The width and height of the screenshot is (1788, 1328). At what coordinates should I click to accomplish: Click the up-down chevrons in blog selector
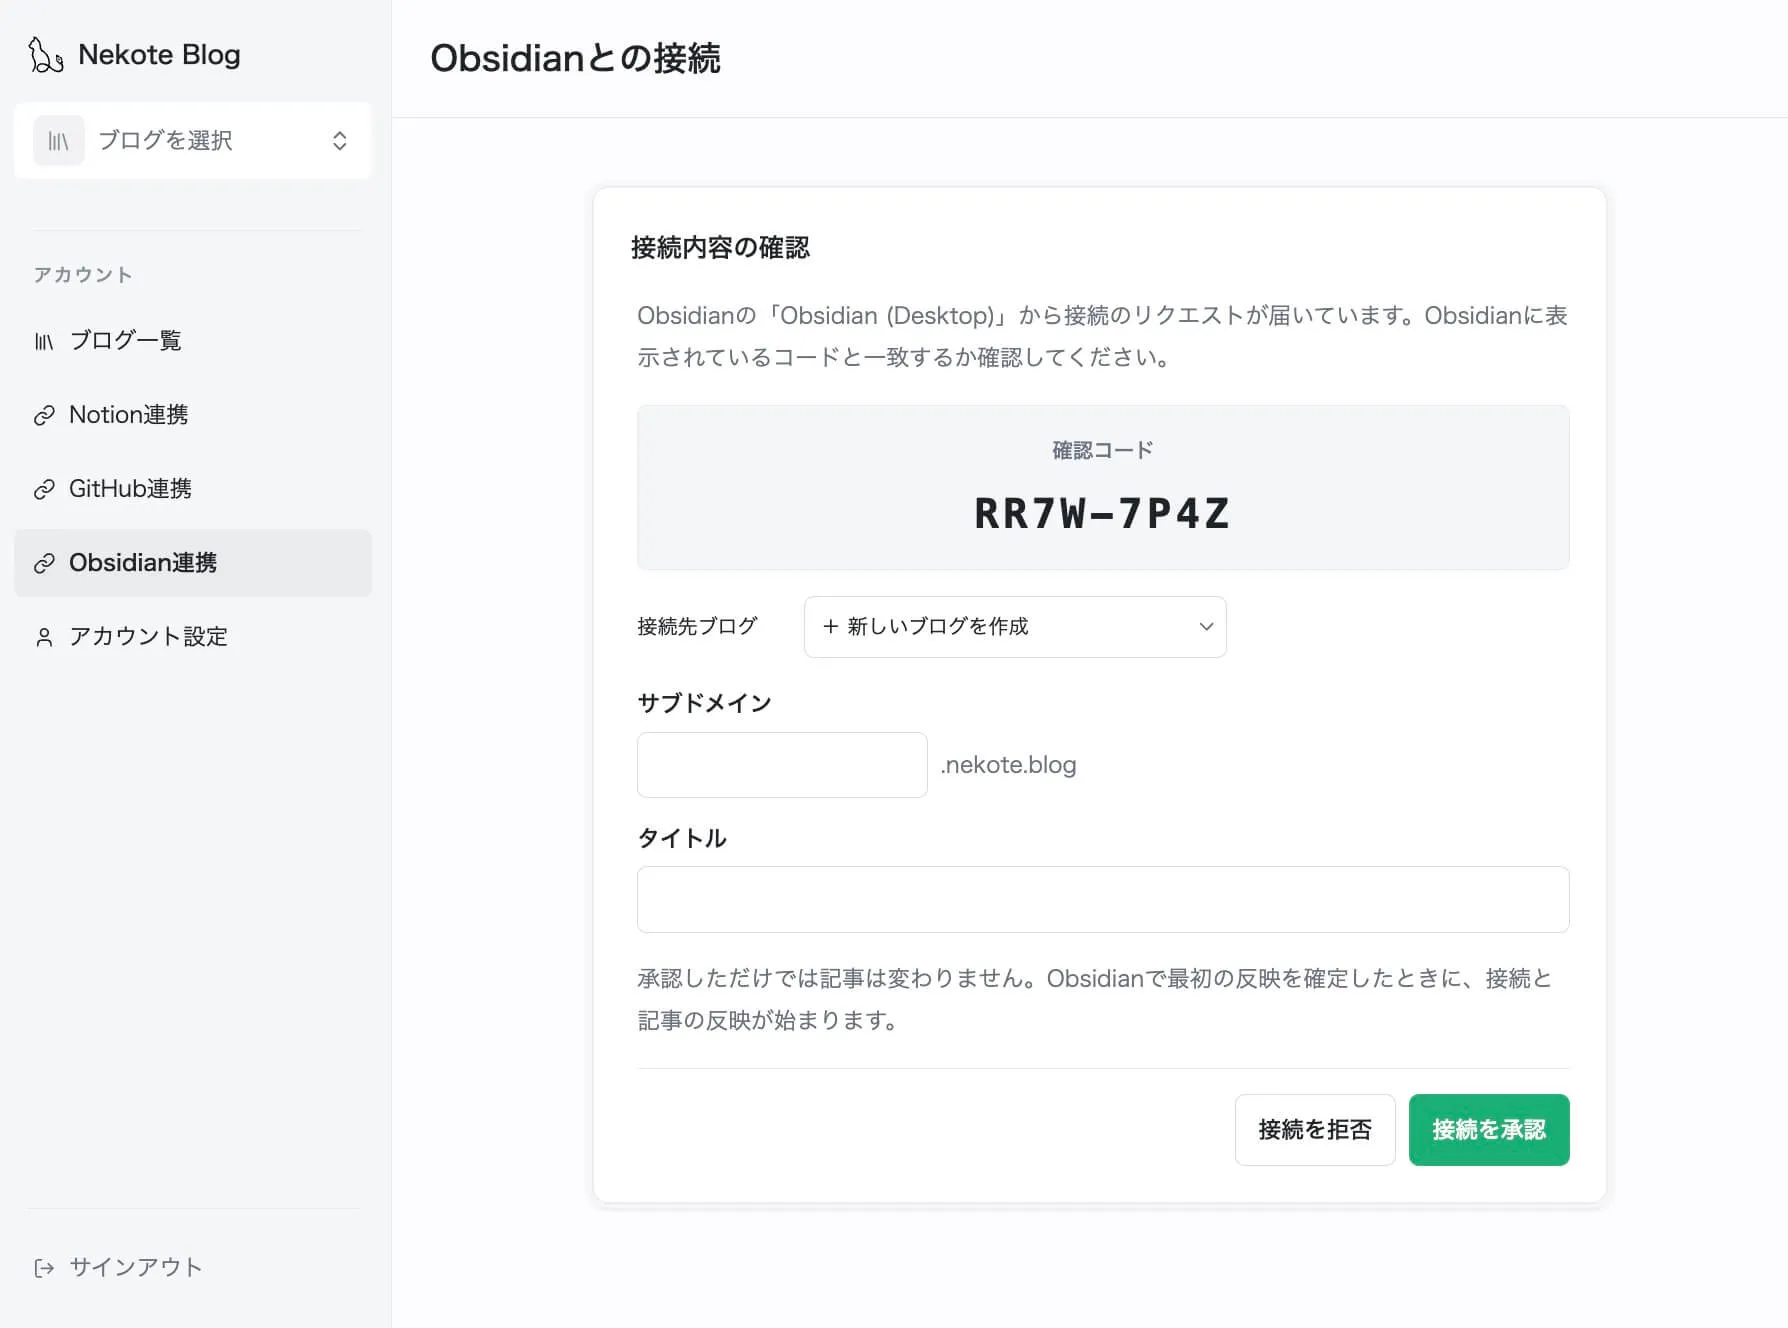click(340, 141)
